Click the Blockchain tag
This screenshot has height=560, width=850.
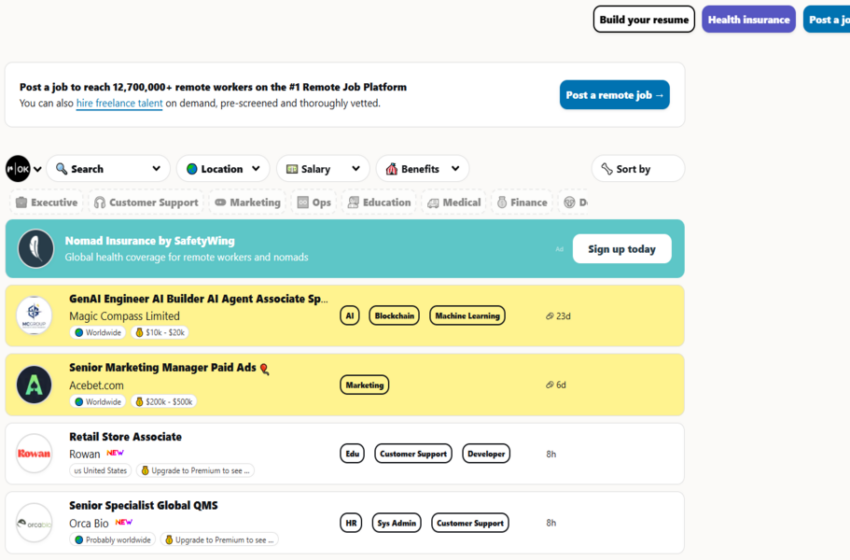click(x=394, y=316)
